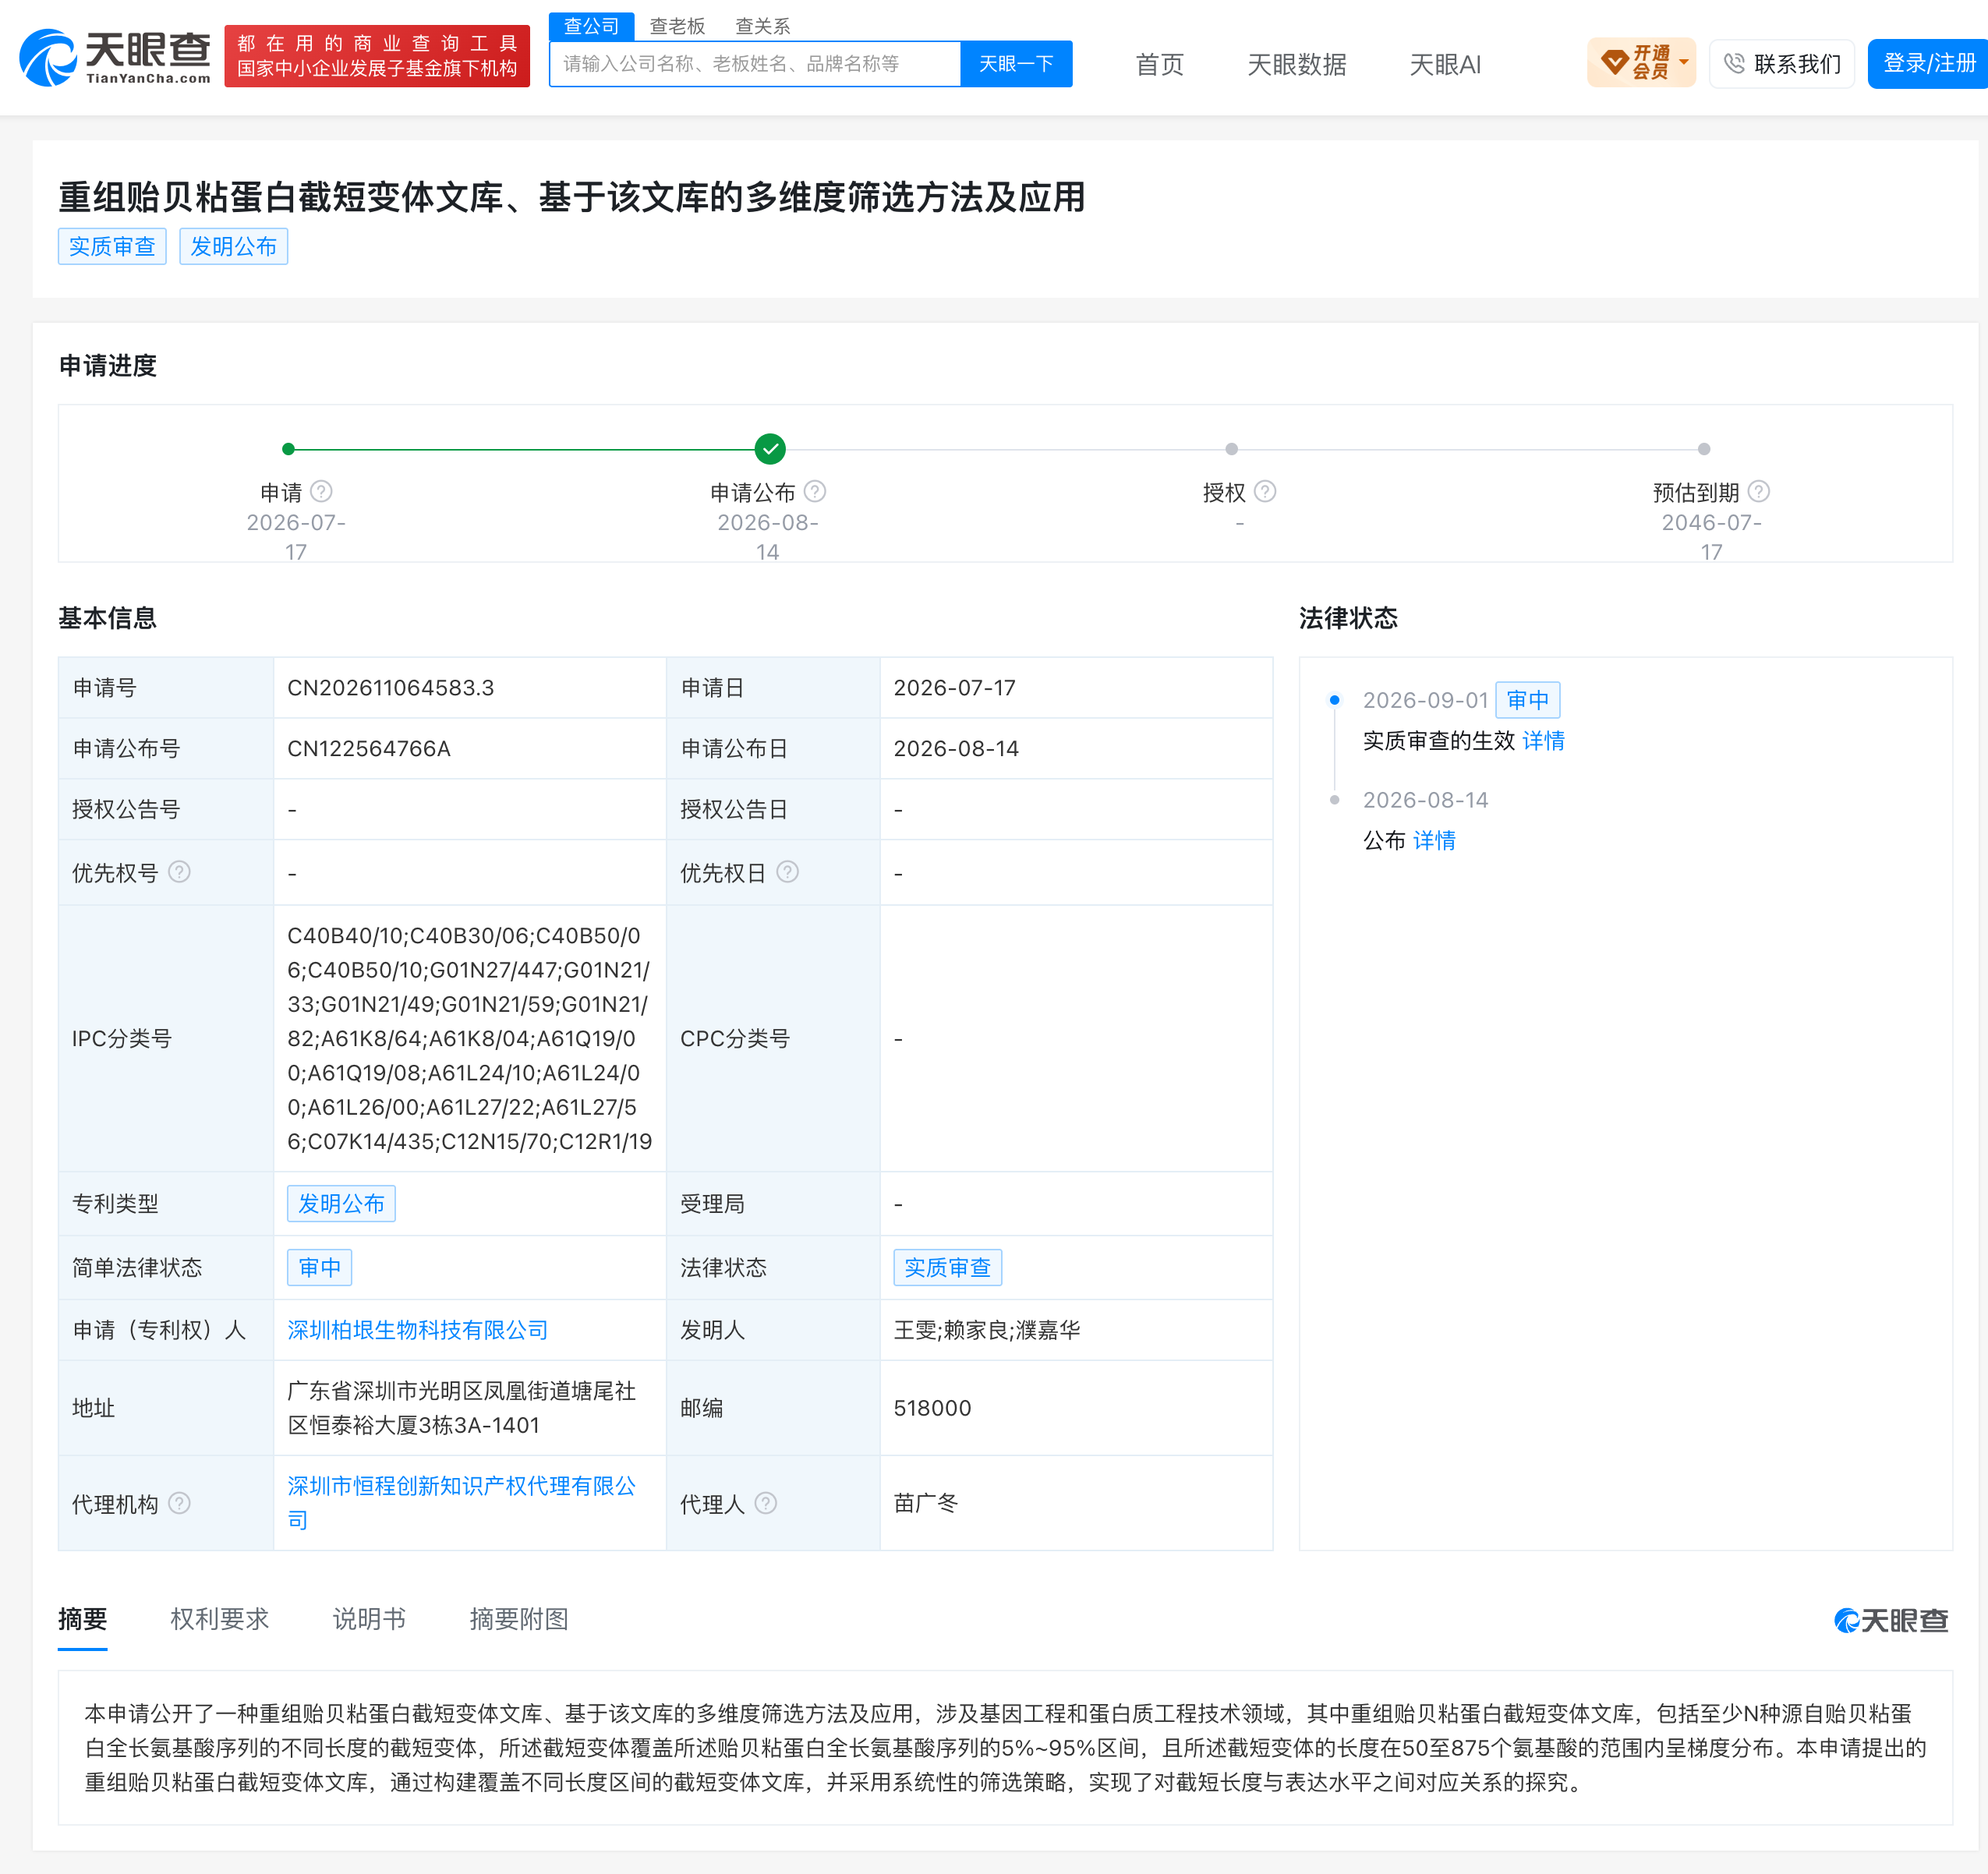Click help icon beside 优先权日
Viewport: 1988px width, 1874px height.
[788, 872]
